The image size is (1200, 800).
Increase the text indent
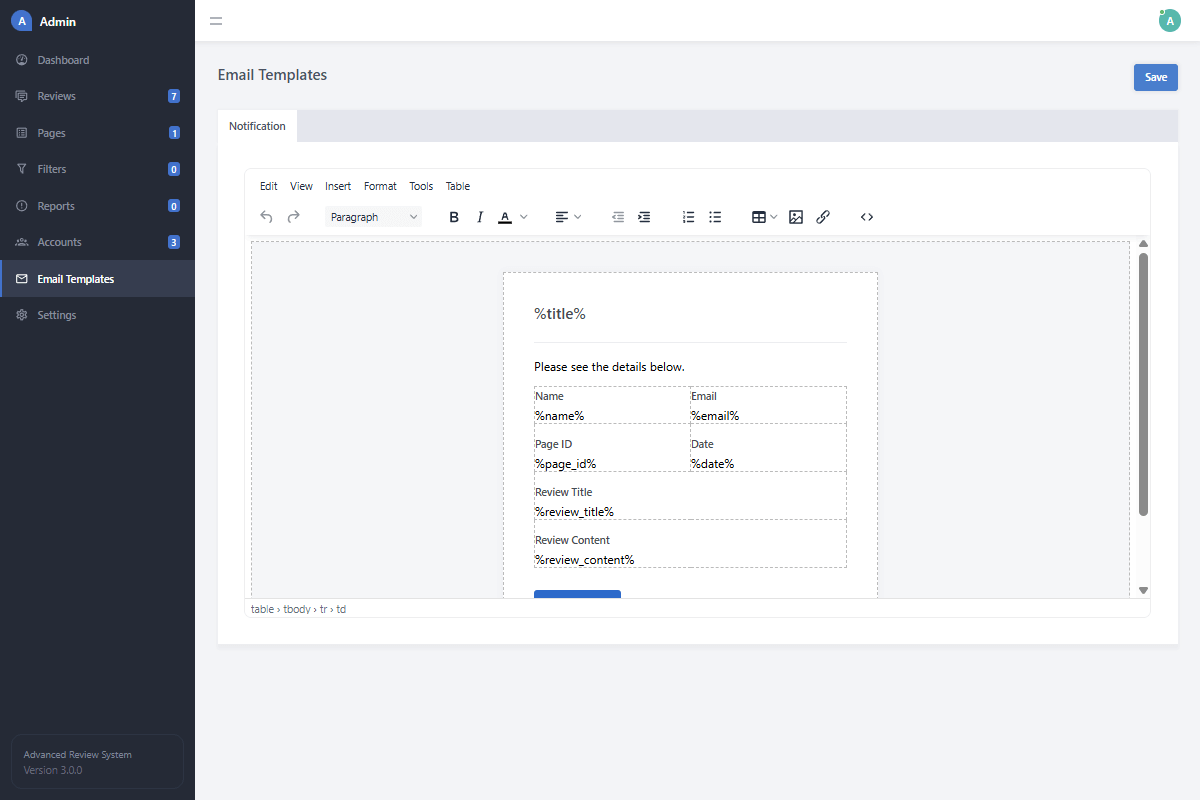click(644, 216)
